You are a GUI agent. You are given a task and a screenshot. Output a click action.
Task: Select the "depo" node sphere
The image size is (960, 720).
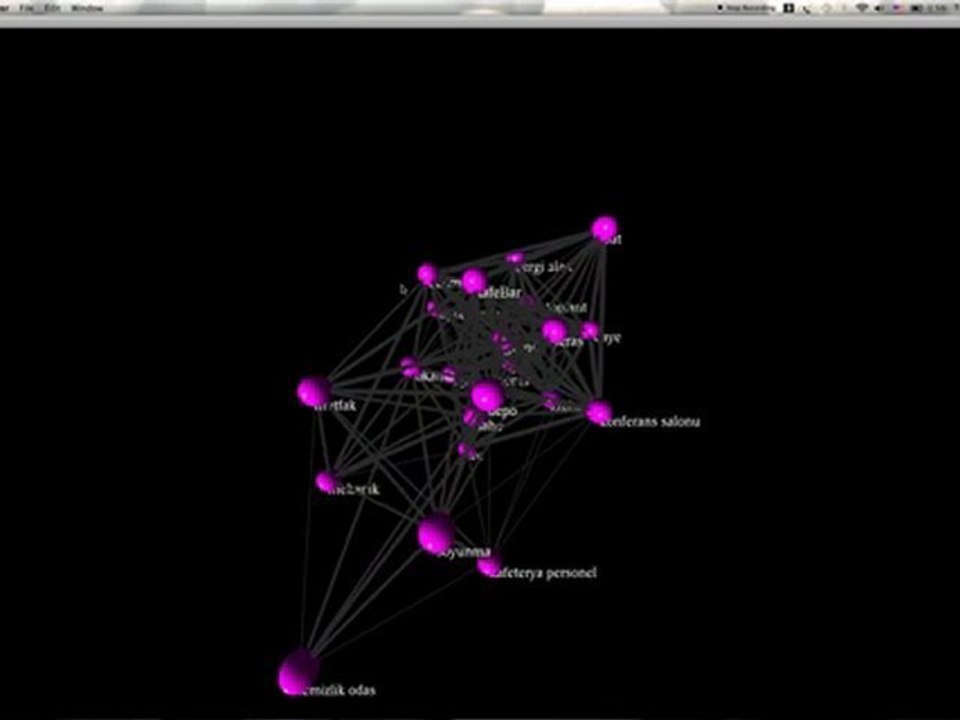[x=487, y=395]
